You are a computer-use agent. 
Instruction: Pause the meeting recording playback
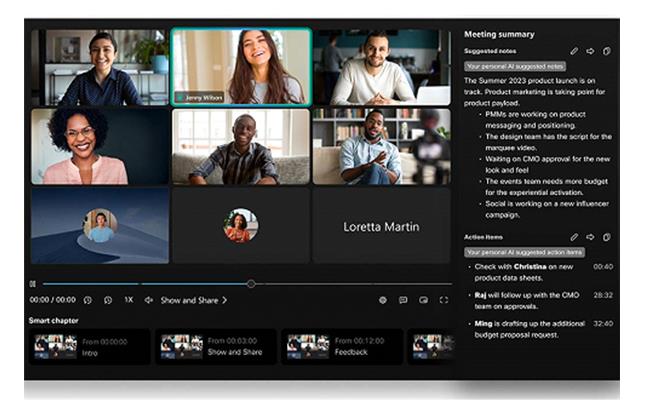click(x=33, y=284)
